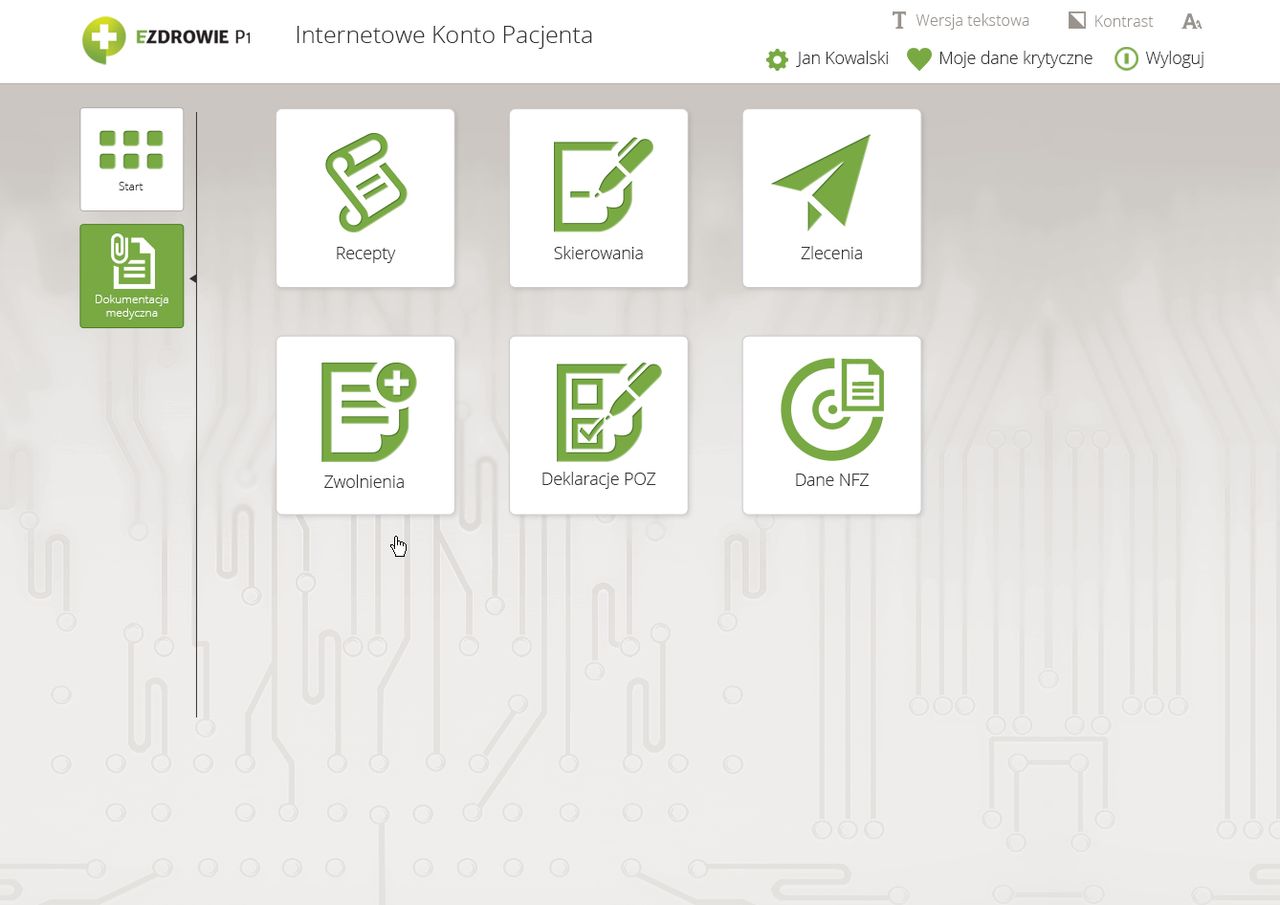Screen dimensions: 1280x905
Task: Click the green heart critical data icon
Action: pyautogui.click(x=919, y=59)
